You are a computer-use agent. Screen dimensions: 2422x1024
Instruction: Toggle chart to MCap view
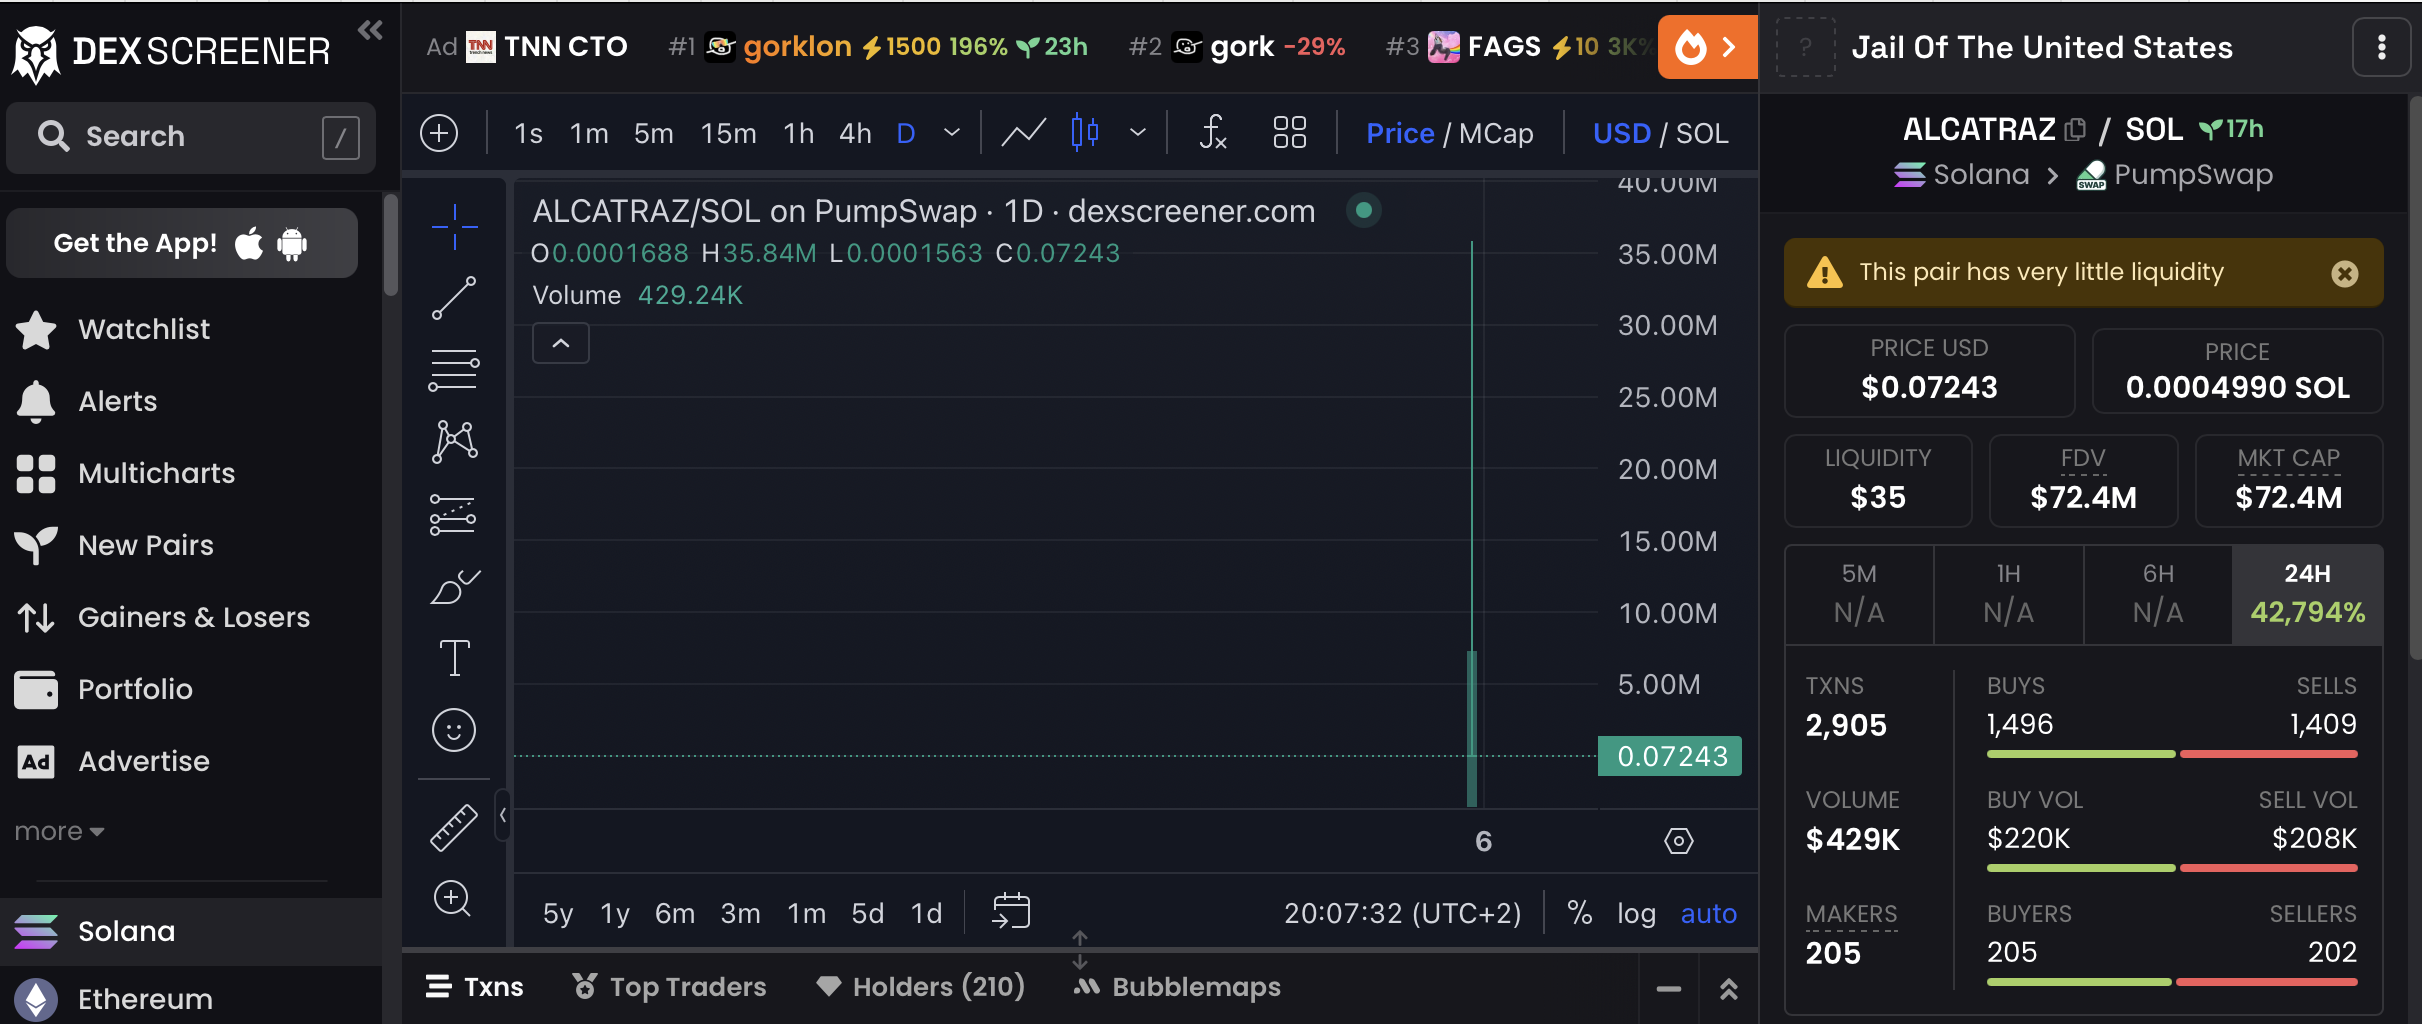[1496, 133]
